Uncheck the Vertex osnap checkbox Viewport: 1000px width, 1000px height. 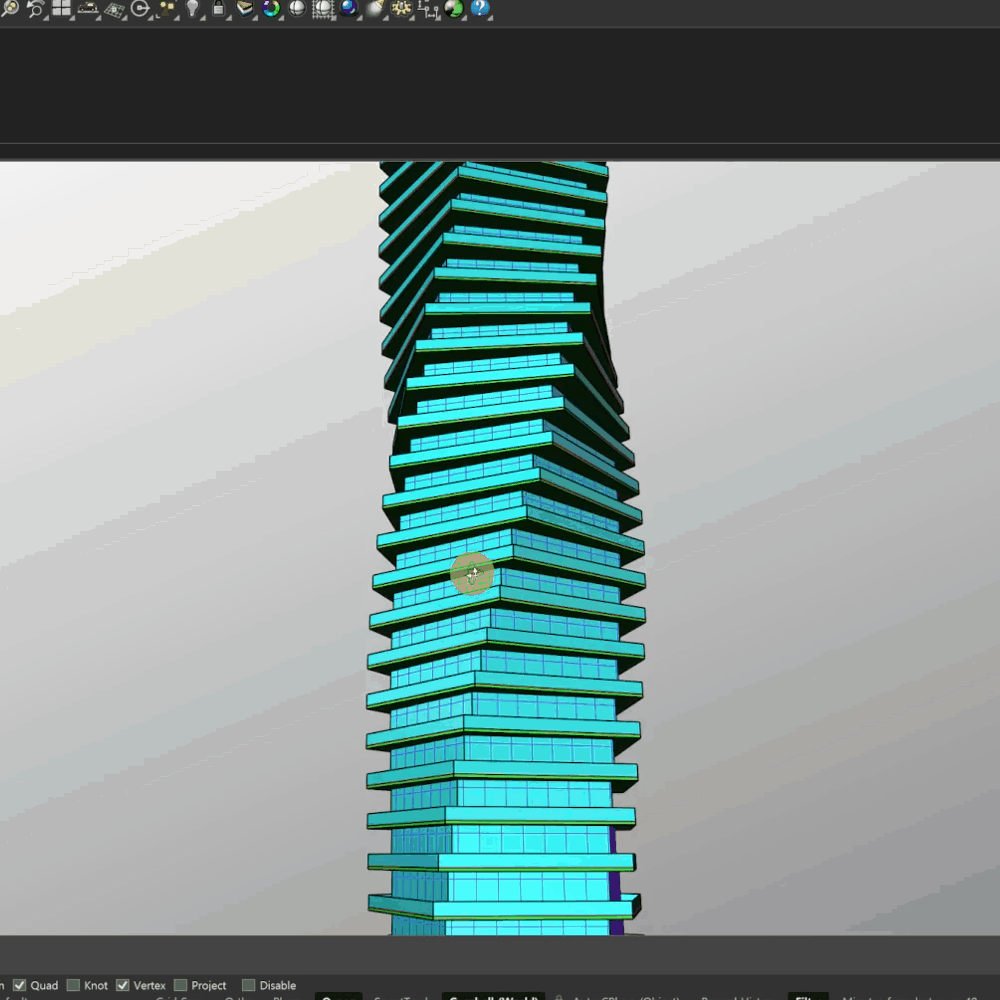[x=123, y=985]
